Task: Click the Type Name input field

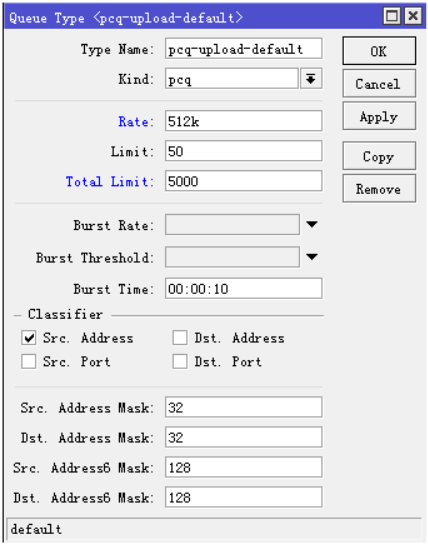Action: coord(243,49)
